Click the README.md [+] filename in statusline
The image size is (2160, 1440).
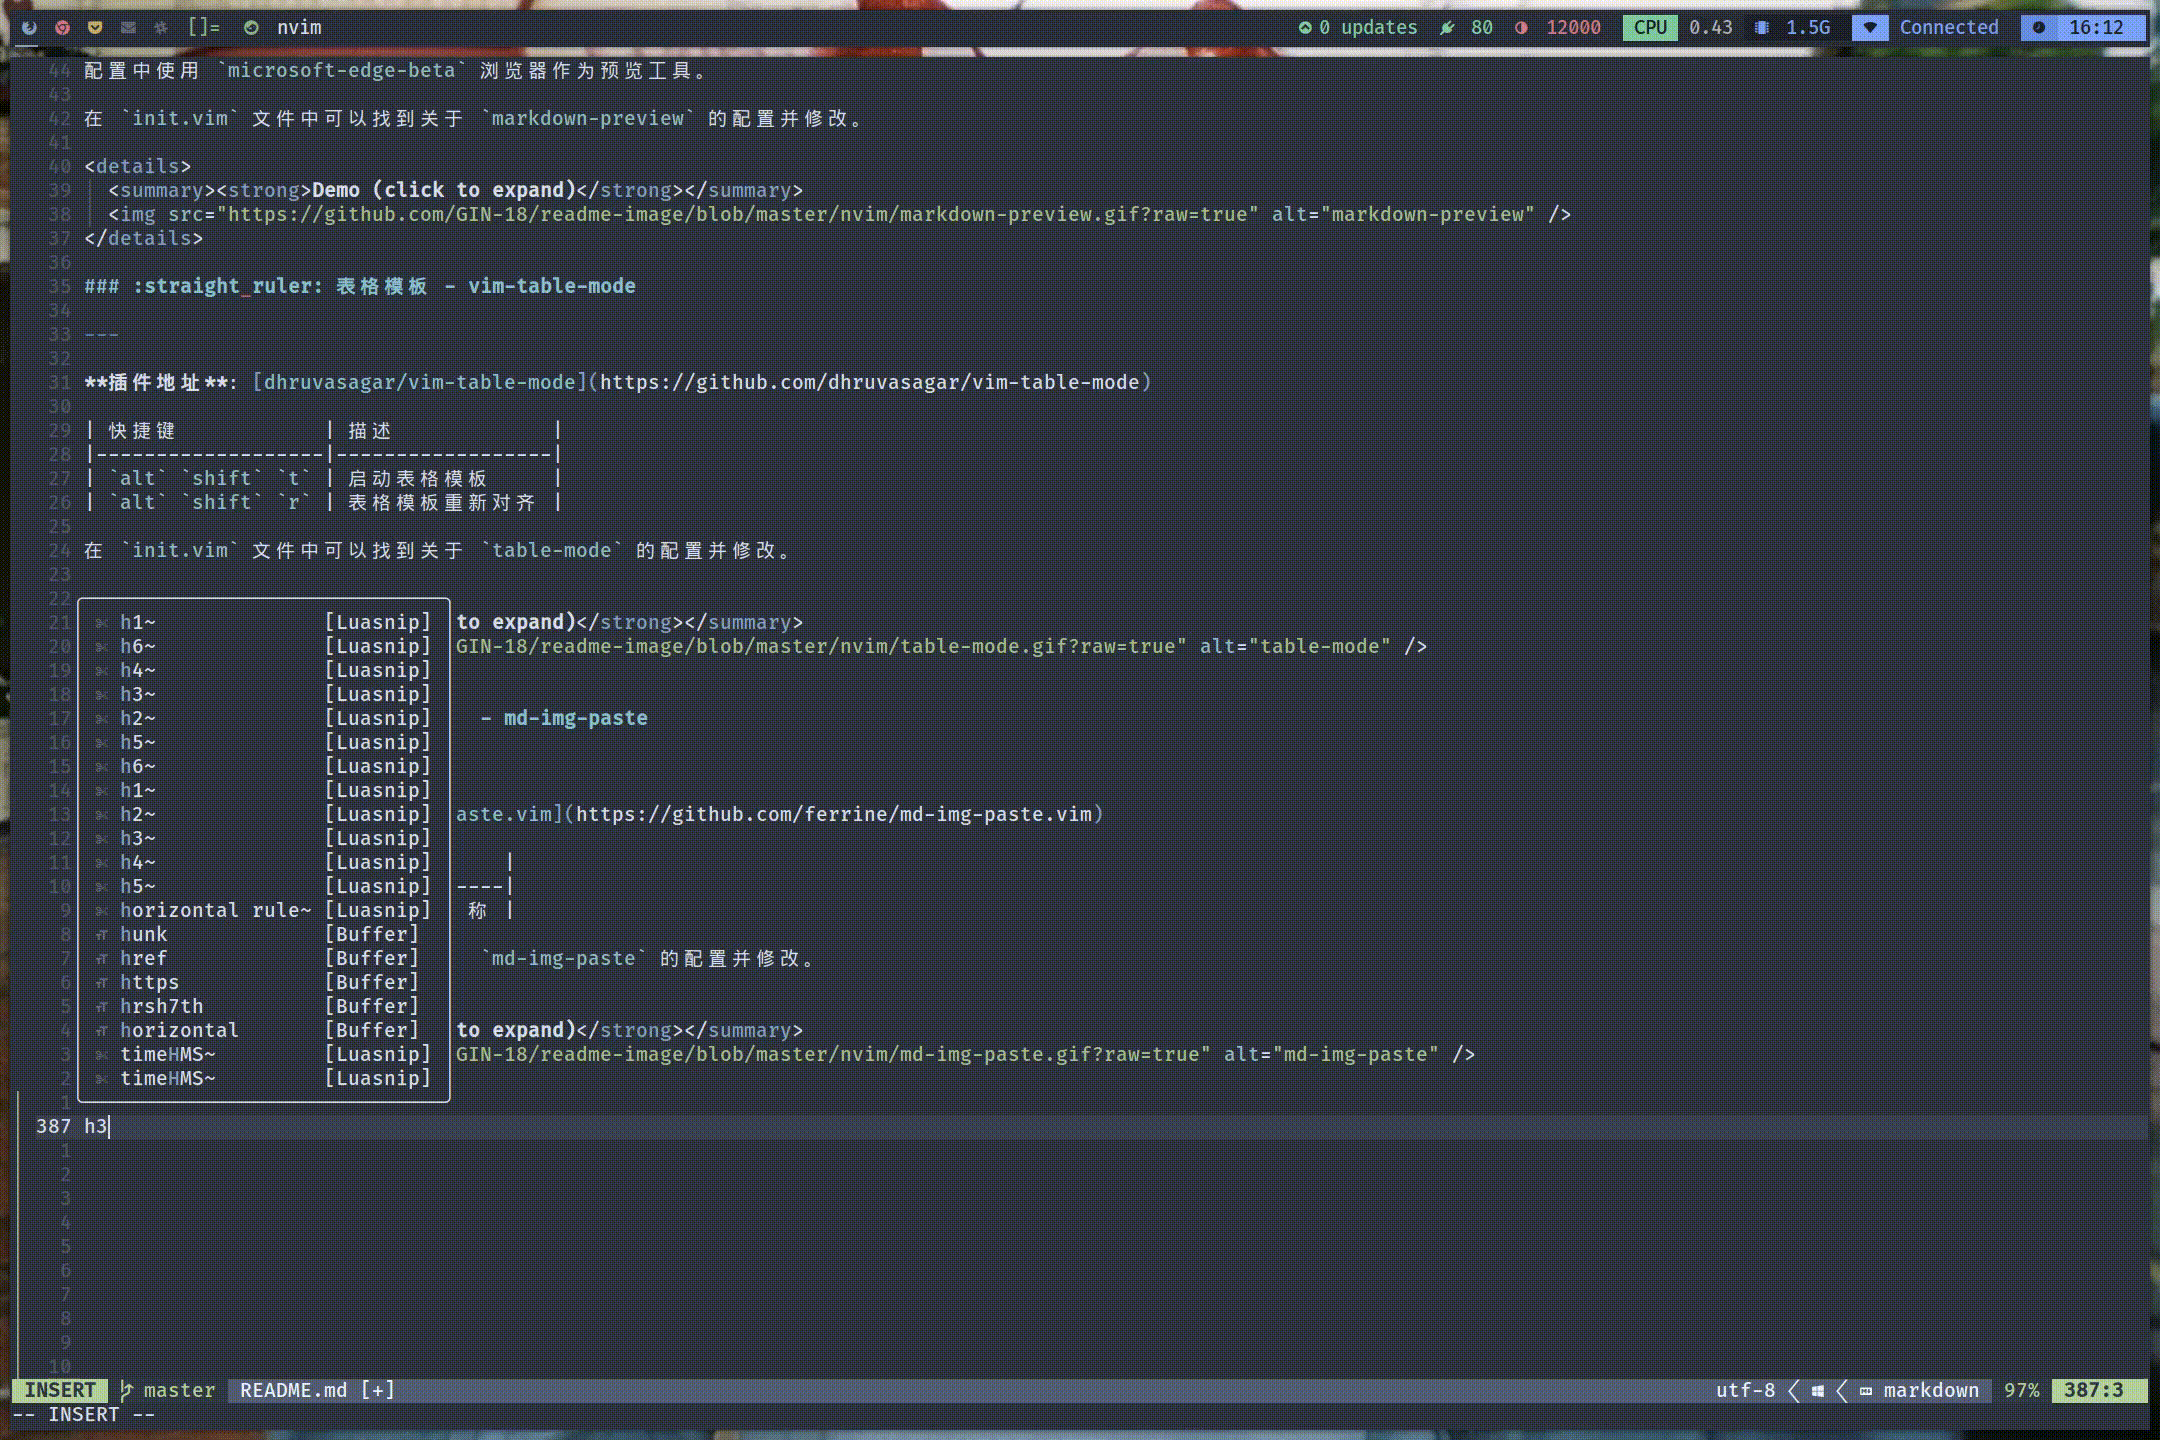pos(316,1390)
